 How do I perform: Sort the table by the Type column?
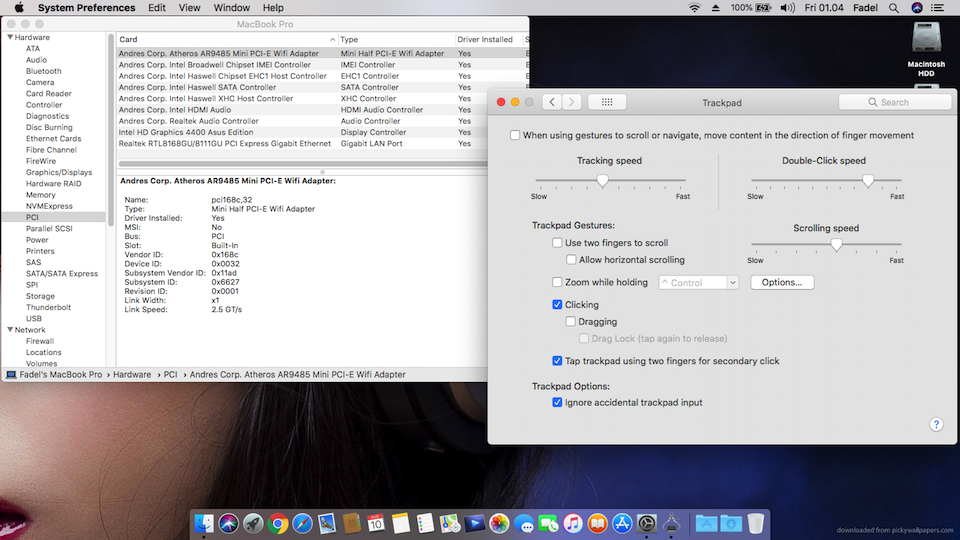396,39
